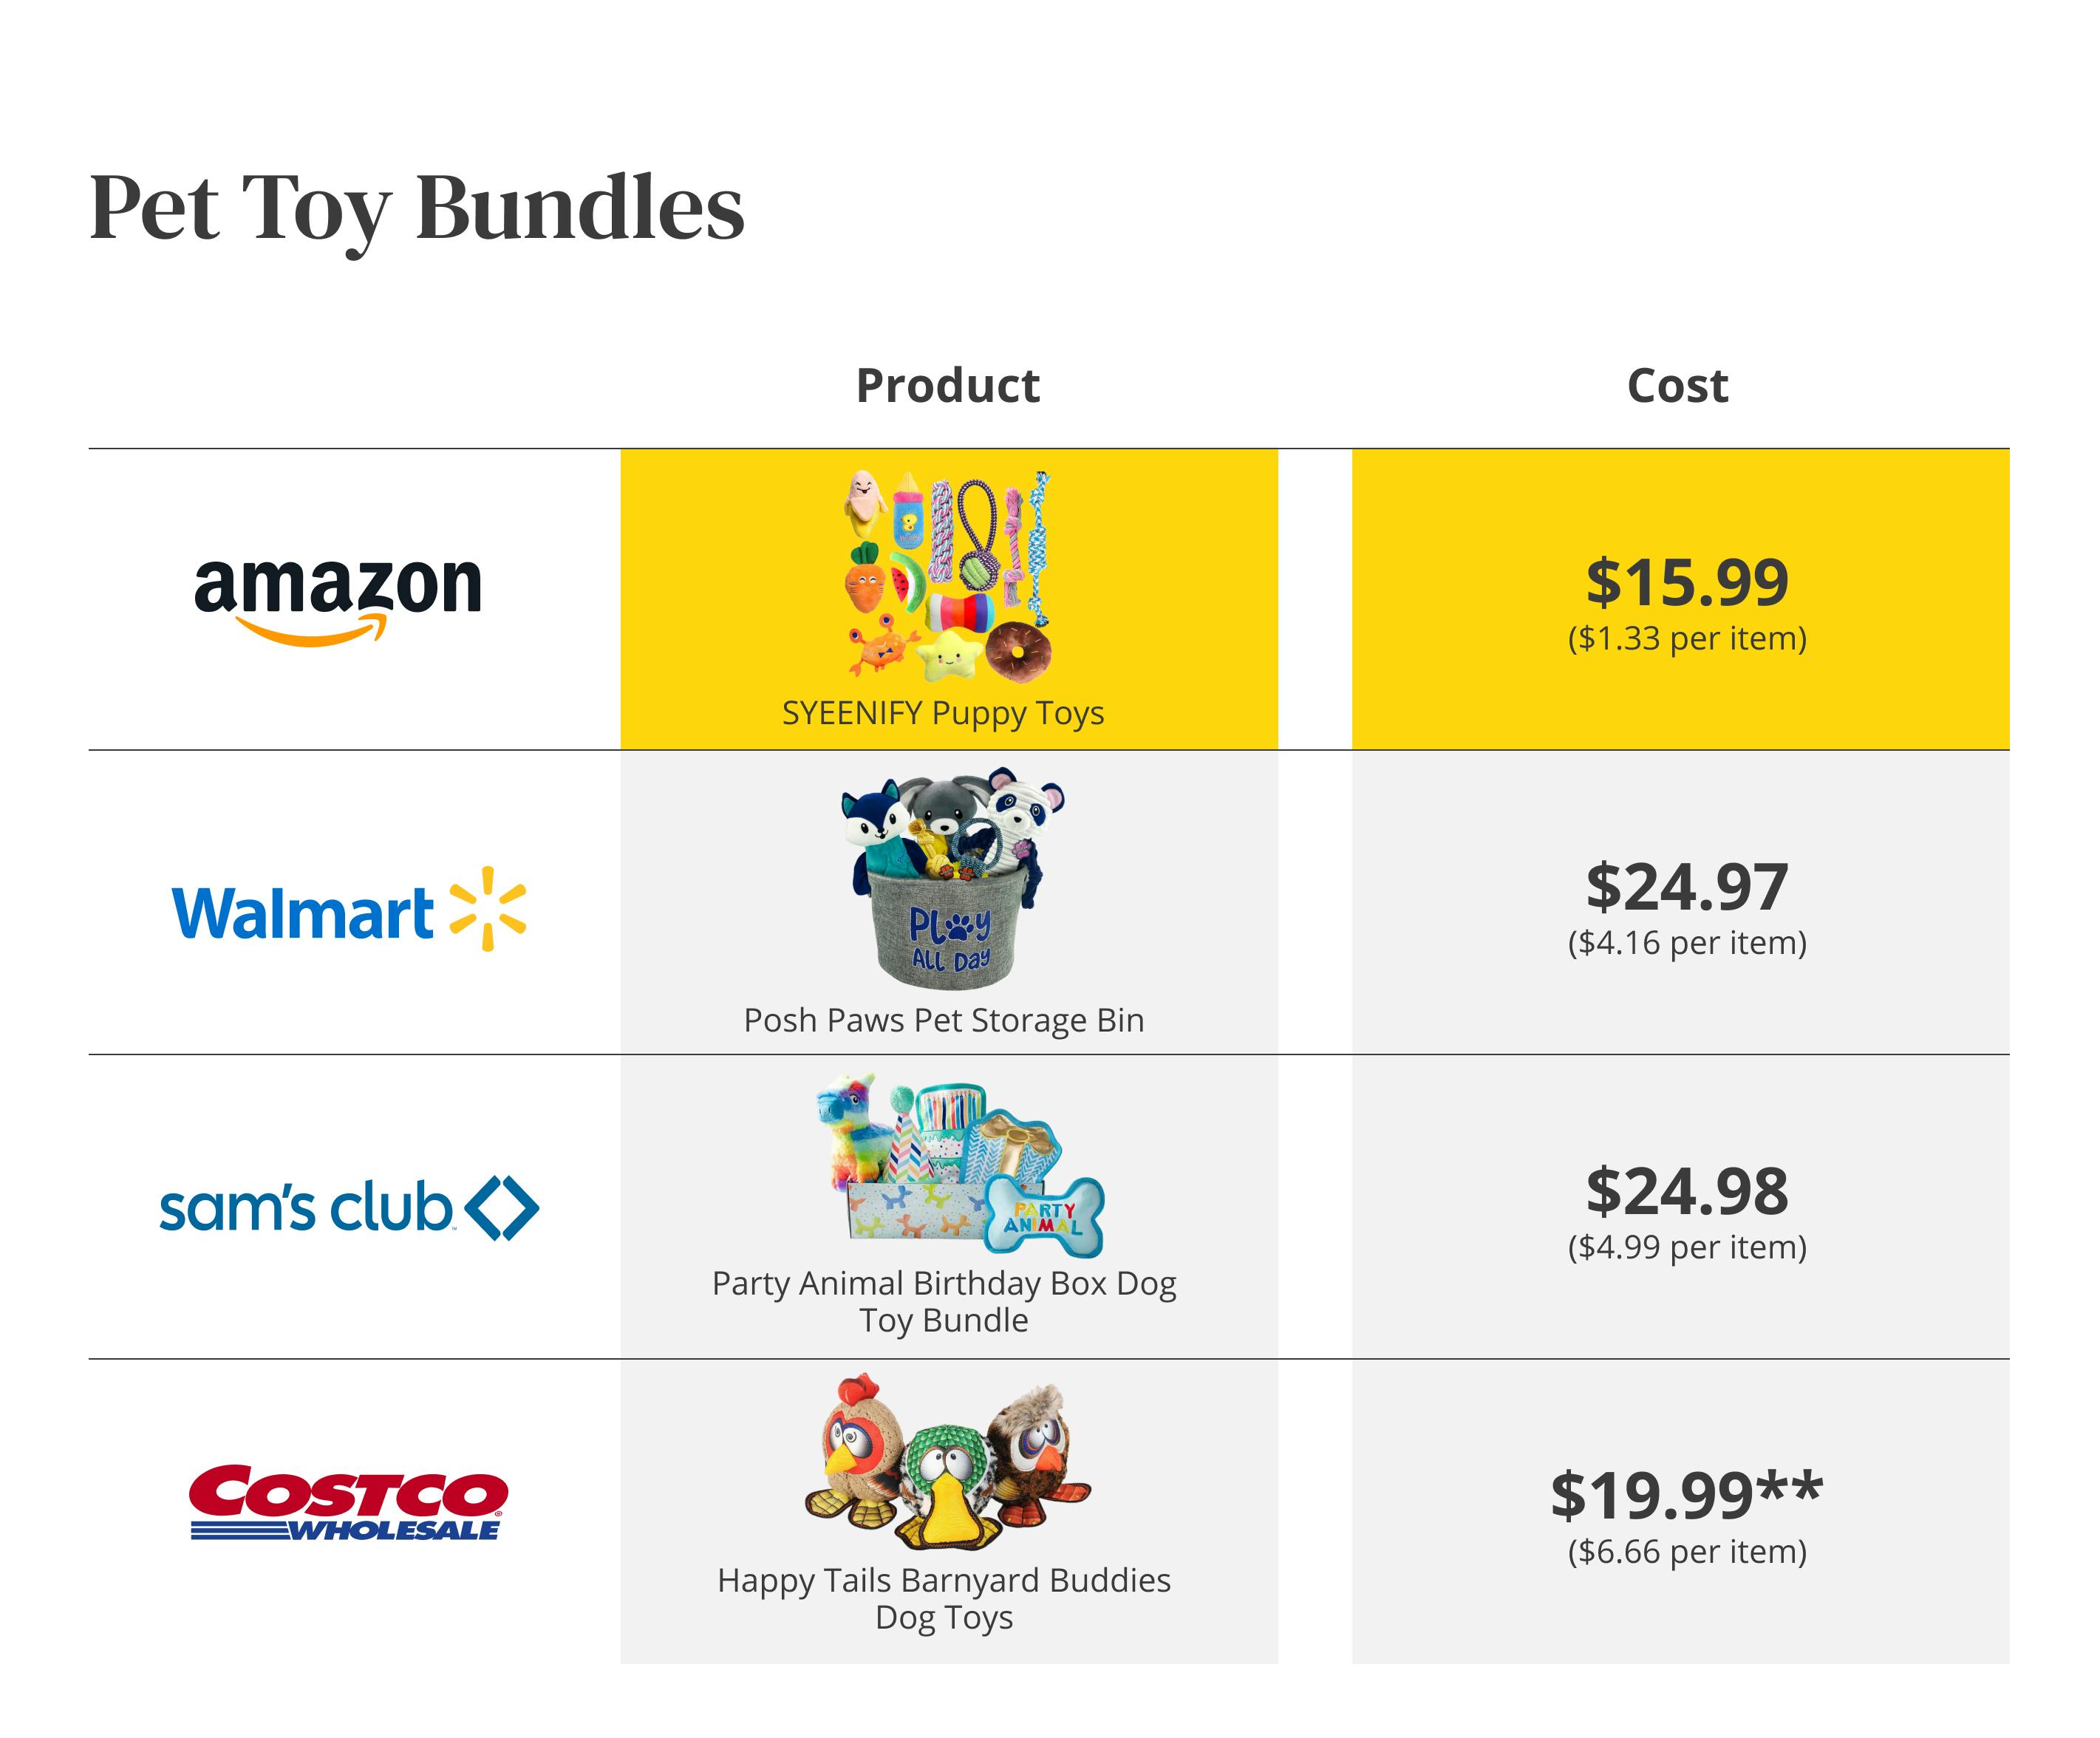
Task: Click the Cost column header
Action: tap(1677, 386)
